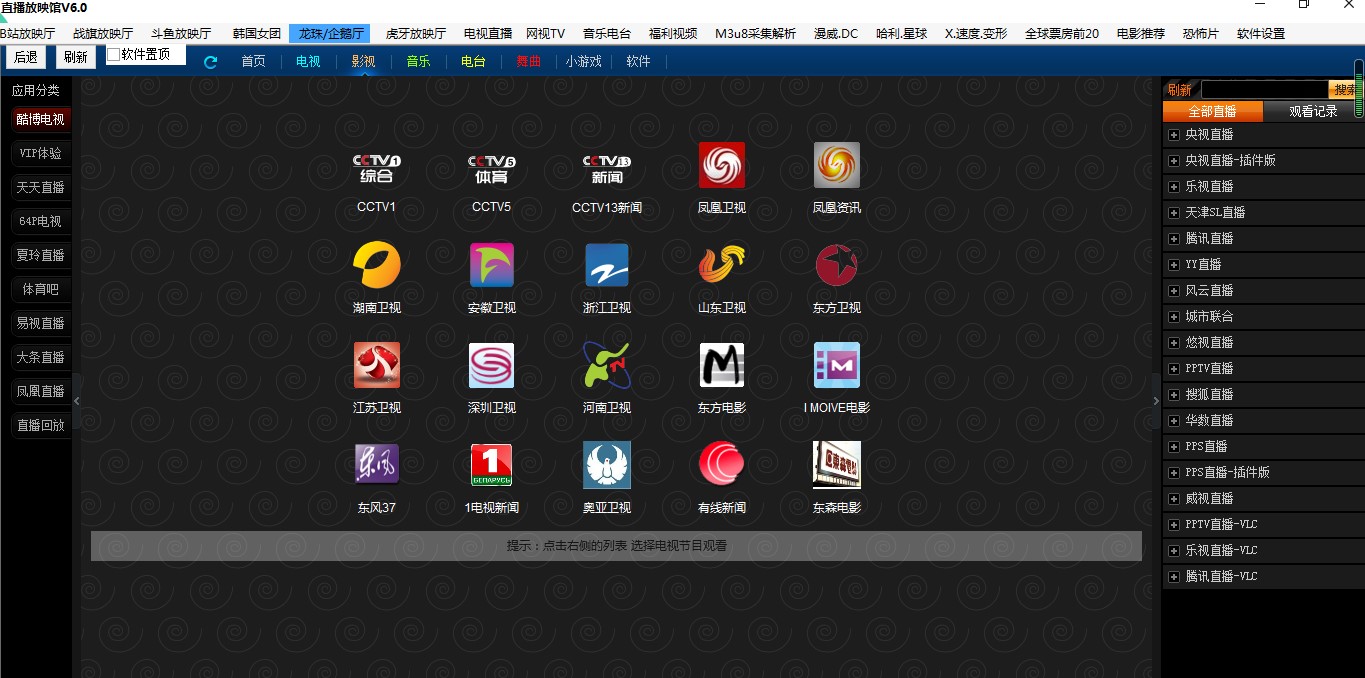Hide the right panel using the arrow handle

pyautogui.click(x=1156, y=400)
